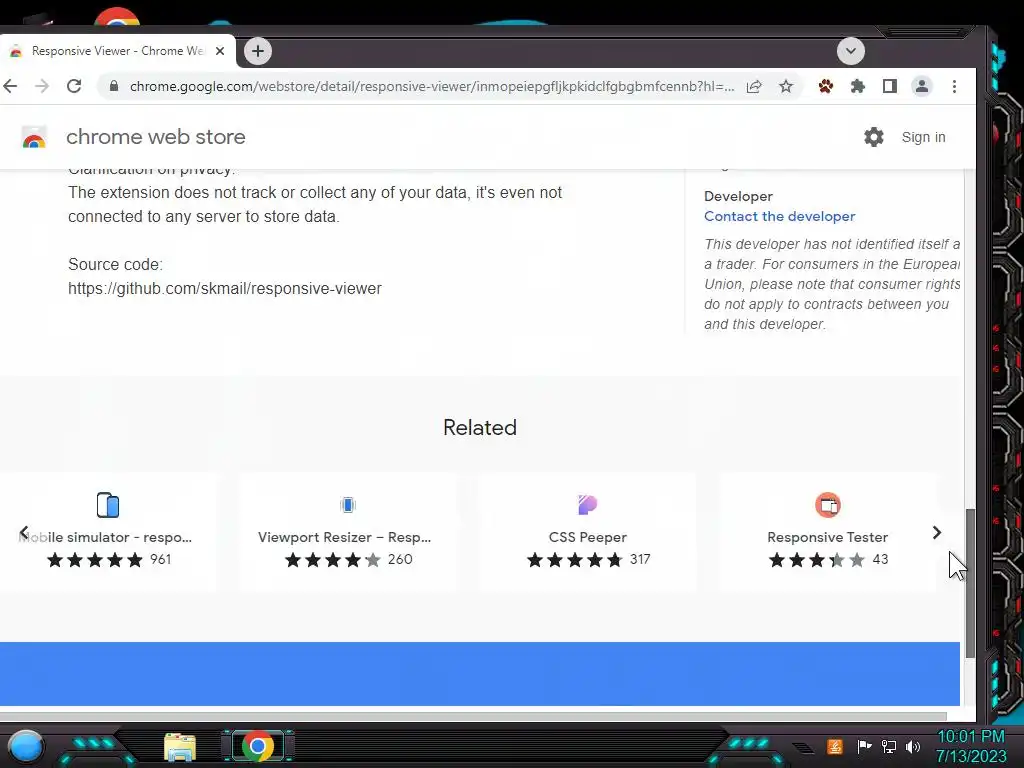The height and width of the screenshot is (768, 1024).
Task: Click the vertical page scrollbar thumb
Action: pyautogui.click(x=970, y=583)
